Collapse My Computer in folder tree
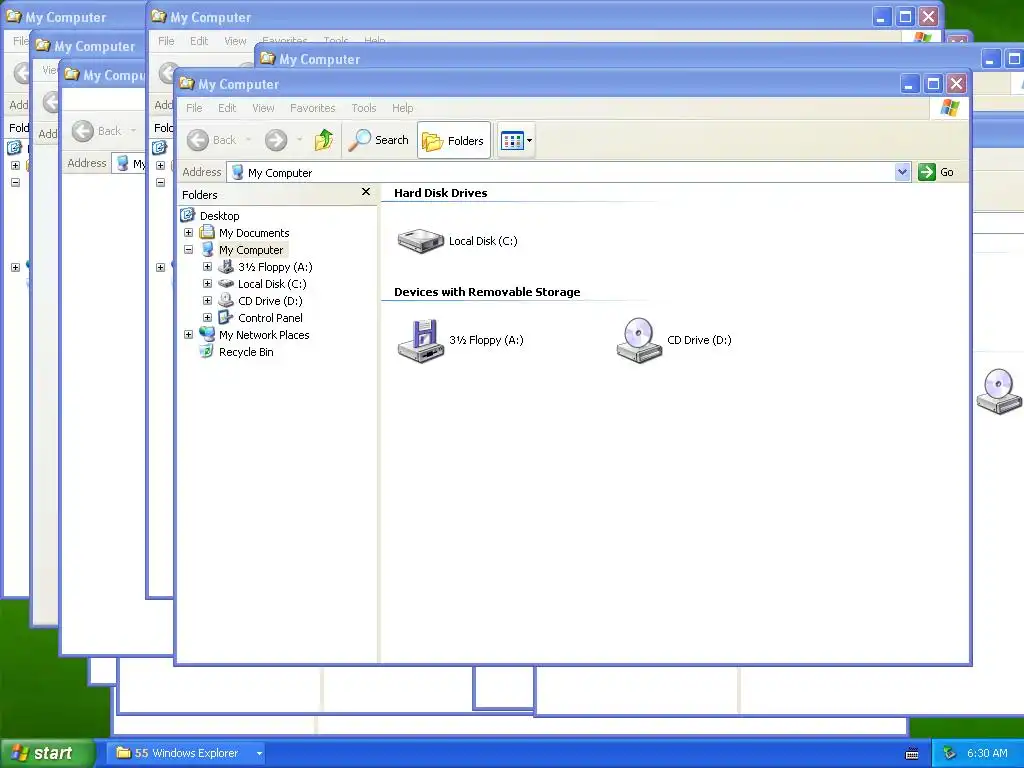The width and height of the screenshot is (1024, 768). tap(188, 249)
